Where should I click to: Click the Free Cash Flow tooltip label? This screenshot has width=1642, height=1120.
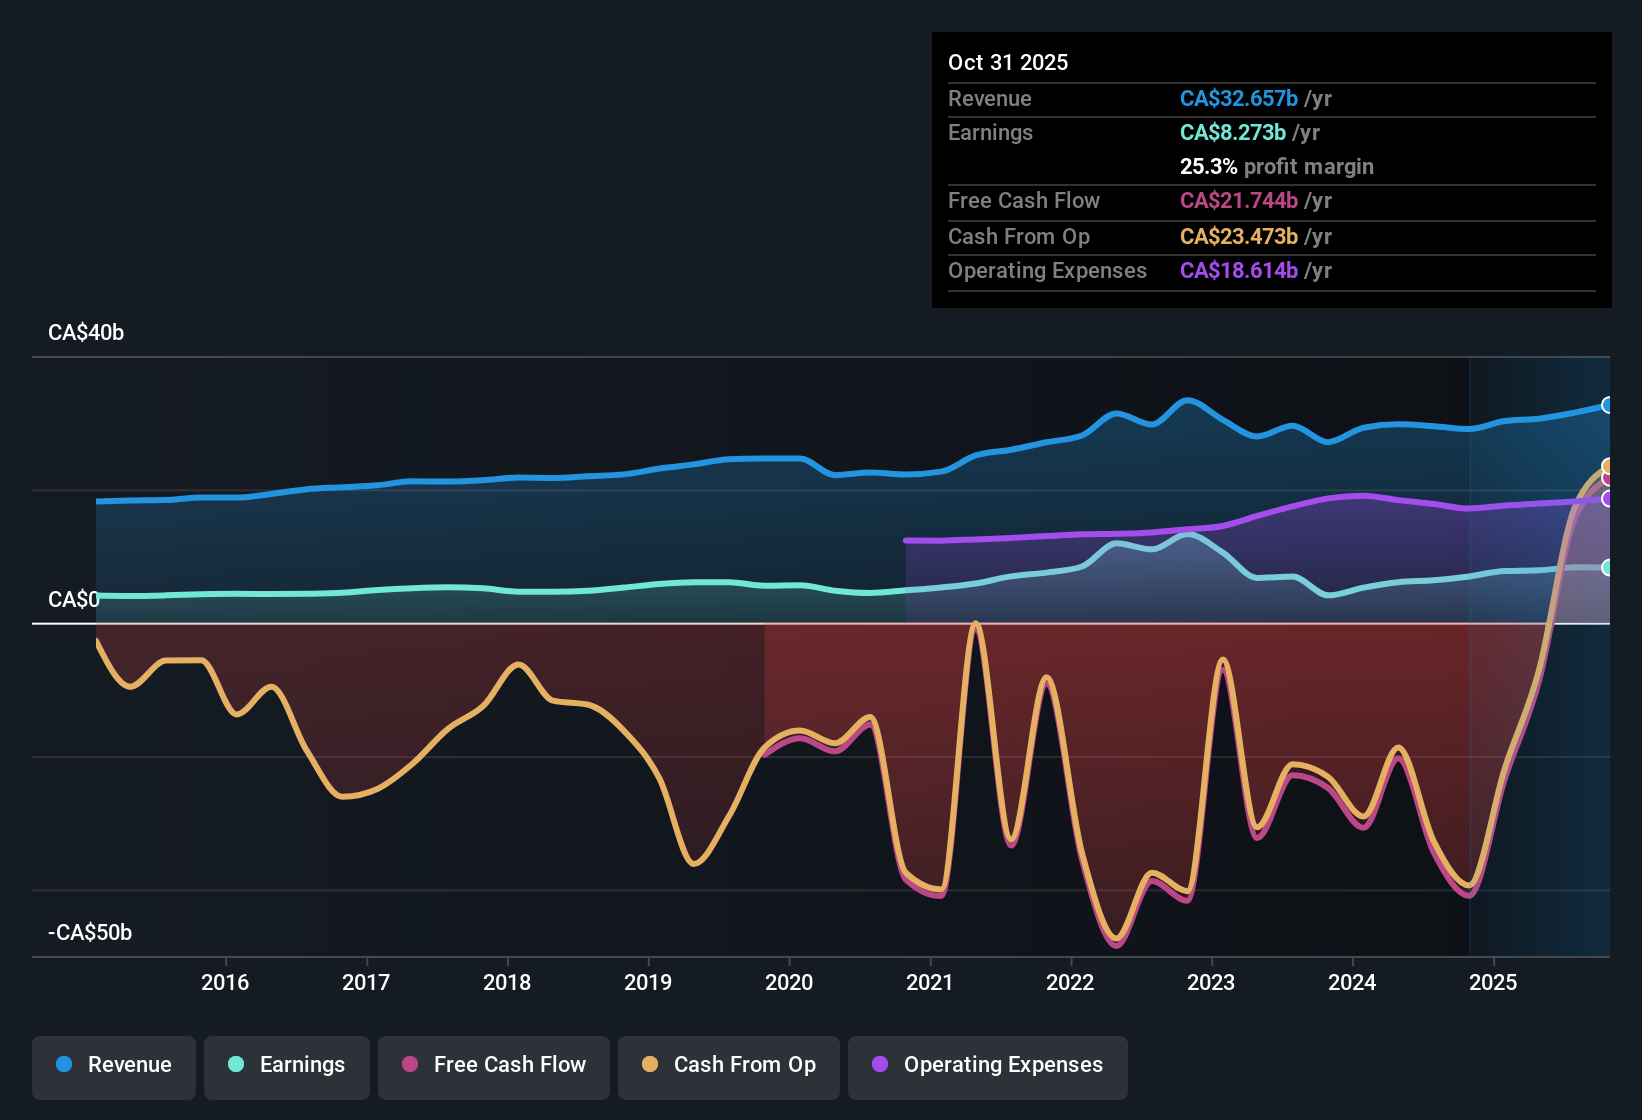pyautogui.click(x=1024, y=200)
